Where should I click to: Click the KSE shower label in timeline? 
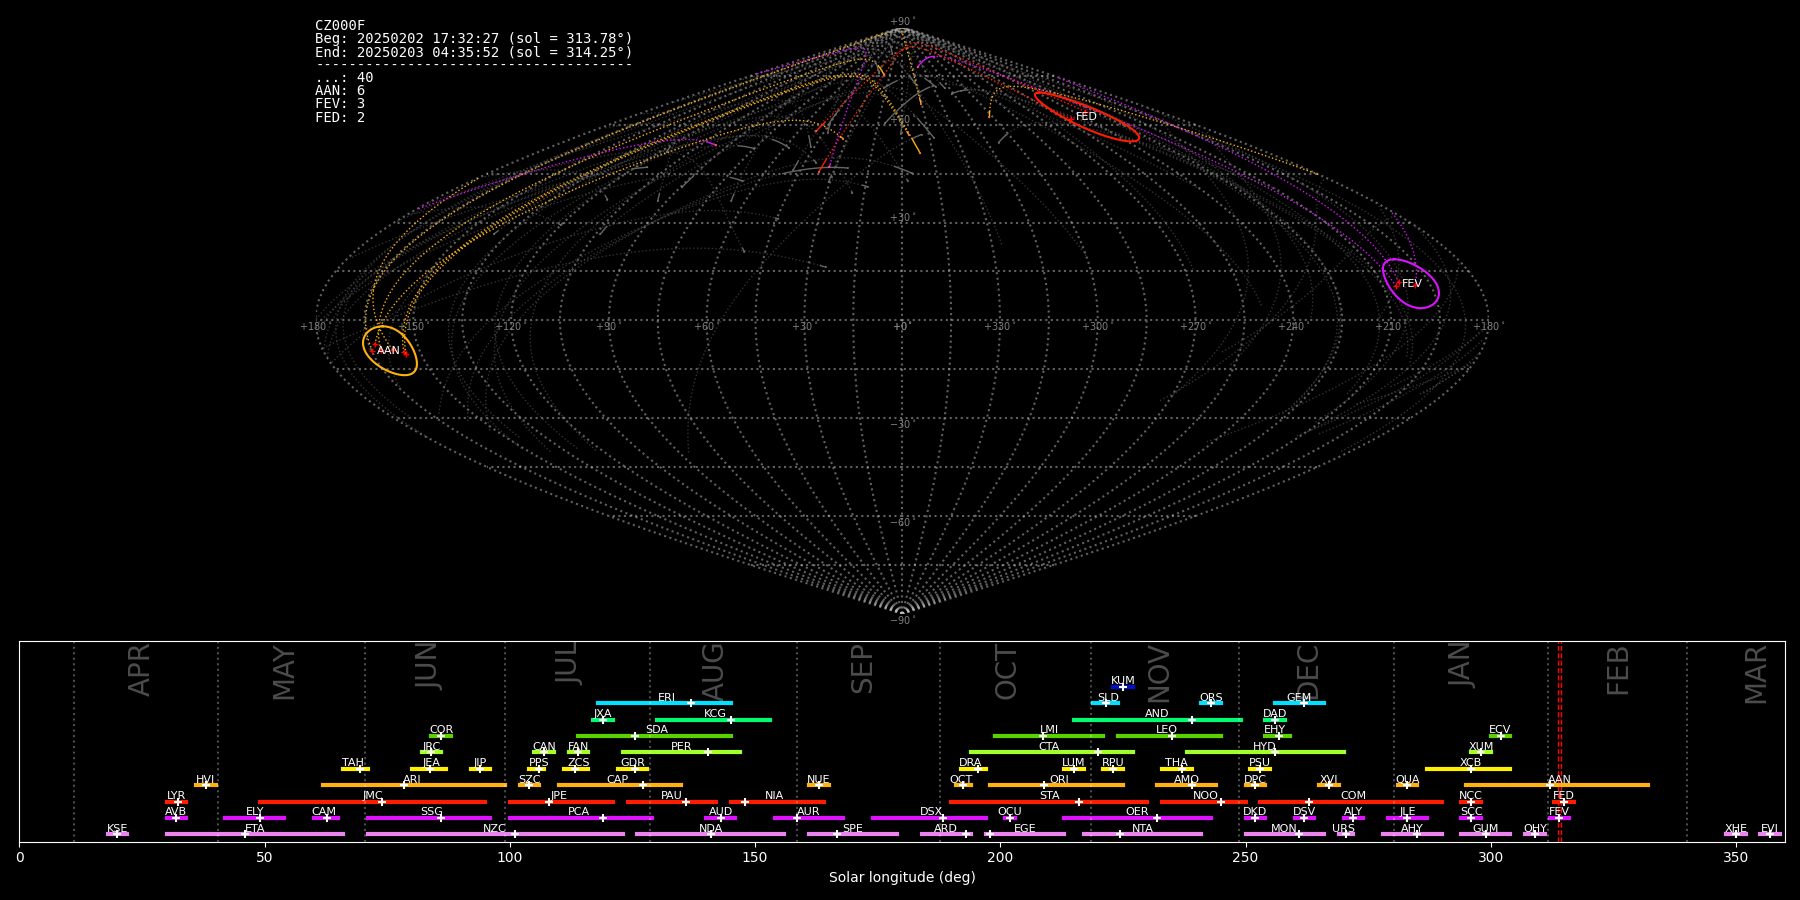coord(117,828)
